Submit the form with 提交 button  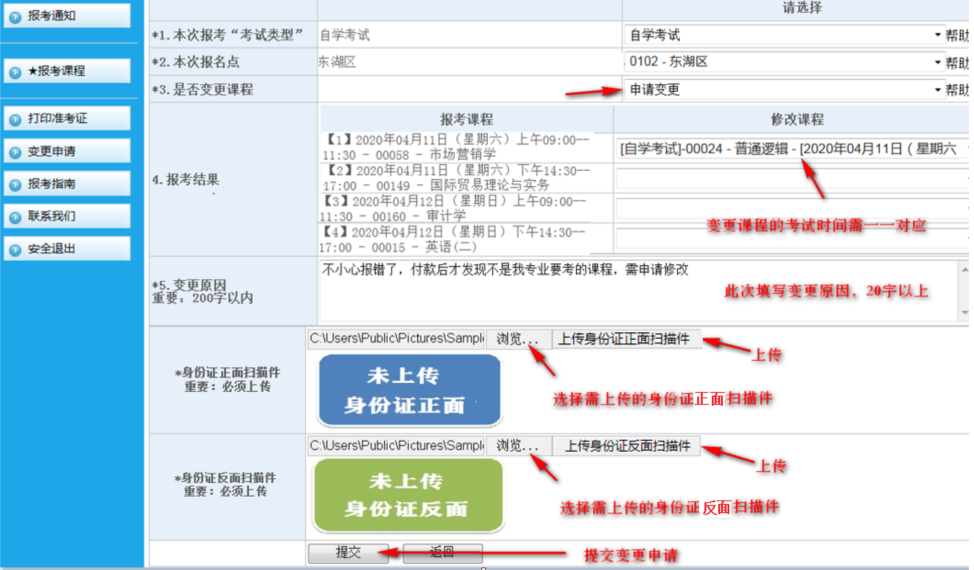pyautogui.click(x=348, y=553)
